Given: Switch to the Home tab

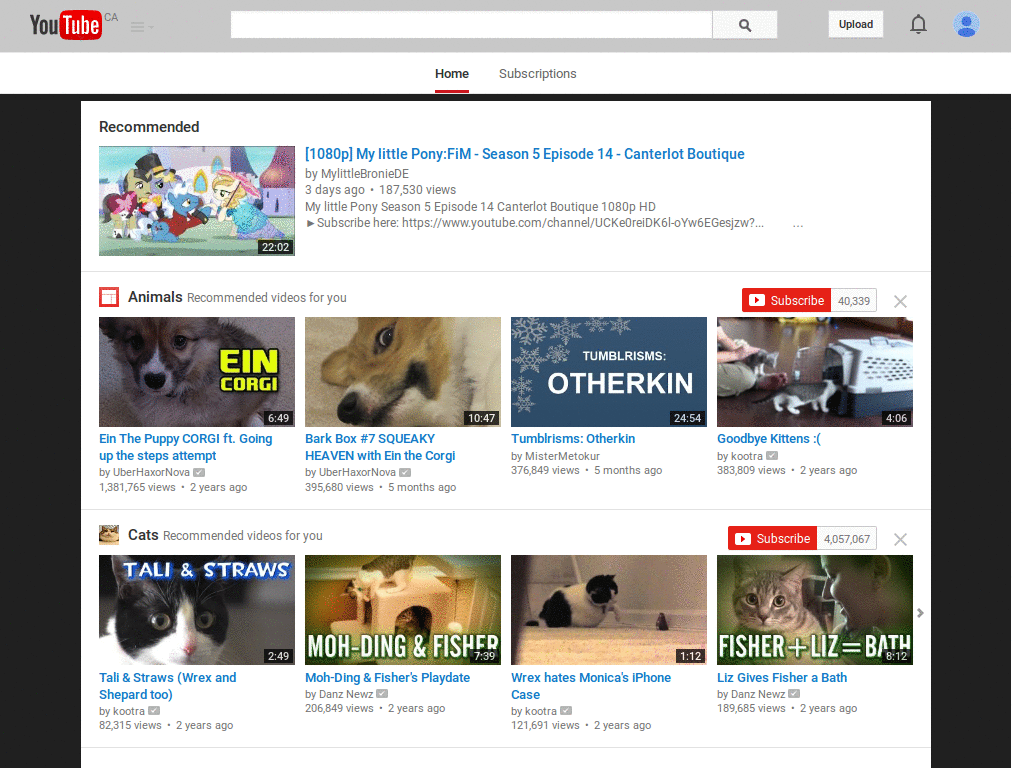Looking at the screenshot, I should (452, 74).
